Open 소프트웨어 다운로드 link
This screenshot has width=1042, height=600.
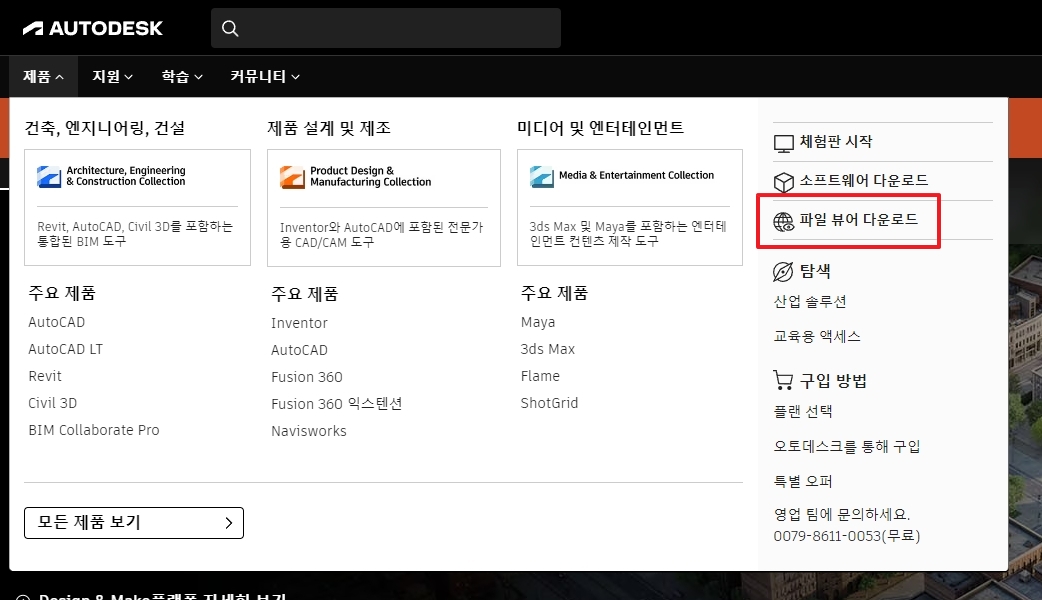863,180
